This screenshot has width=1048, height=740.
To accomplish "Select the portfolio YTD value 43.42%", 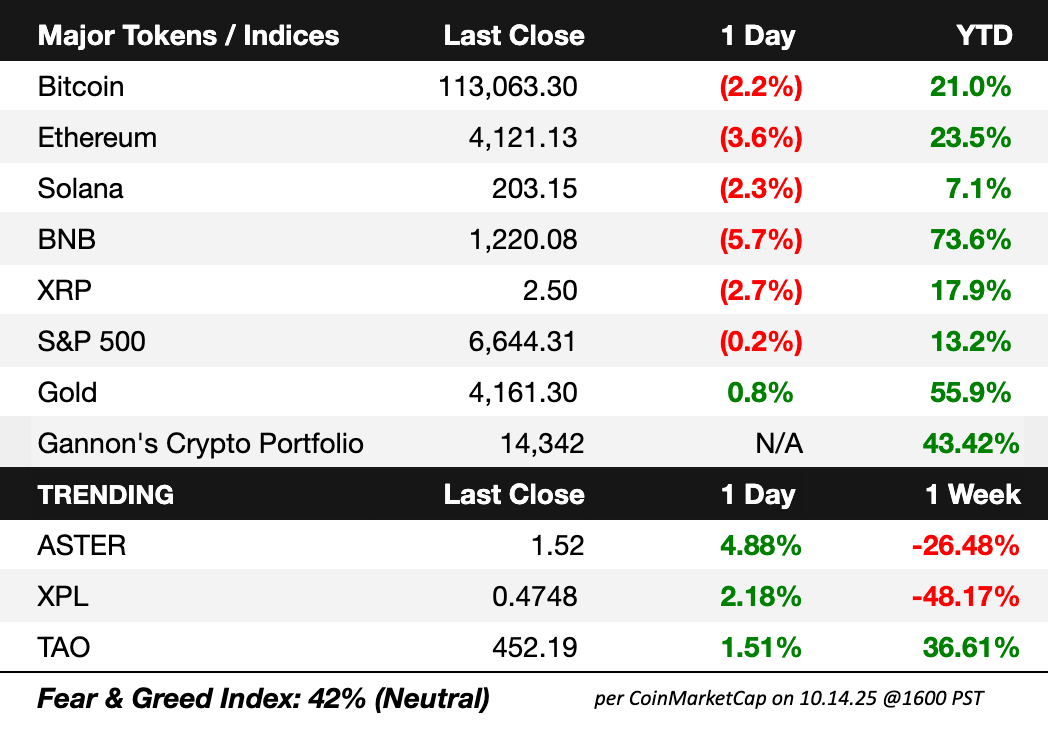I will (965, 443).
